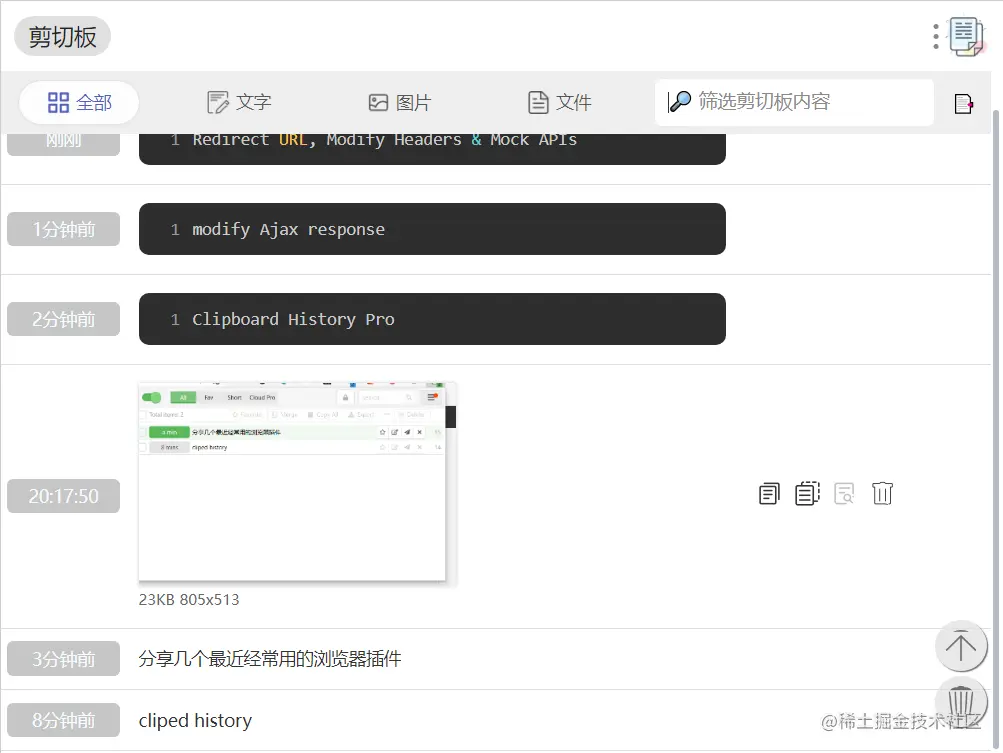1003x753 pixels.
Task: Select the 分享几个最近经常用的浏览器插件 clip
Action: click(270, 658)
